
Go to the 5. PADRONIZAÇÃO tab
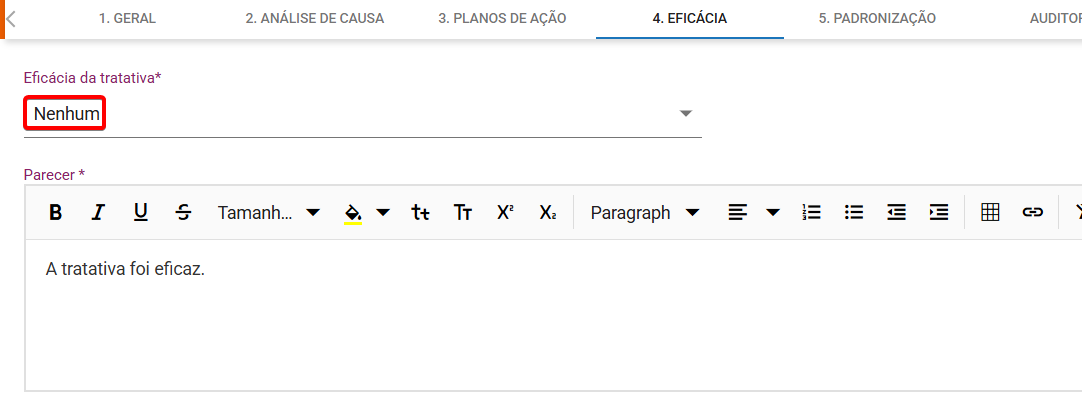coord(877,19)
